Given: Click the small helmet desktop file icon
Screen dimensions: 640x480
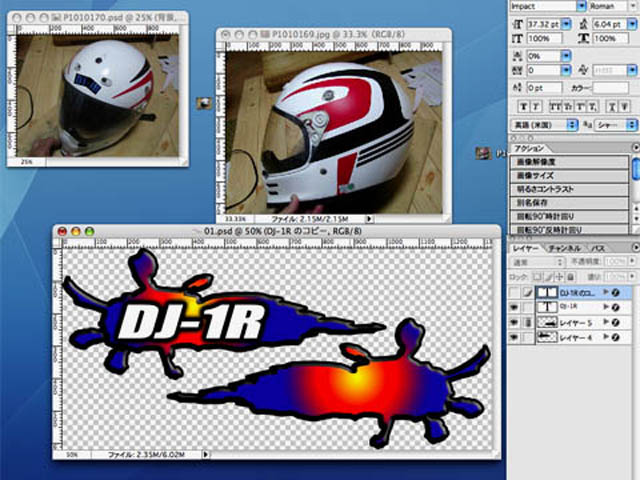Looking at the screenshot, I should tap(204, 103).
